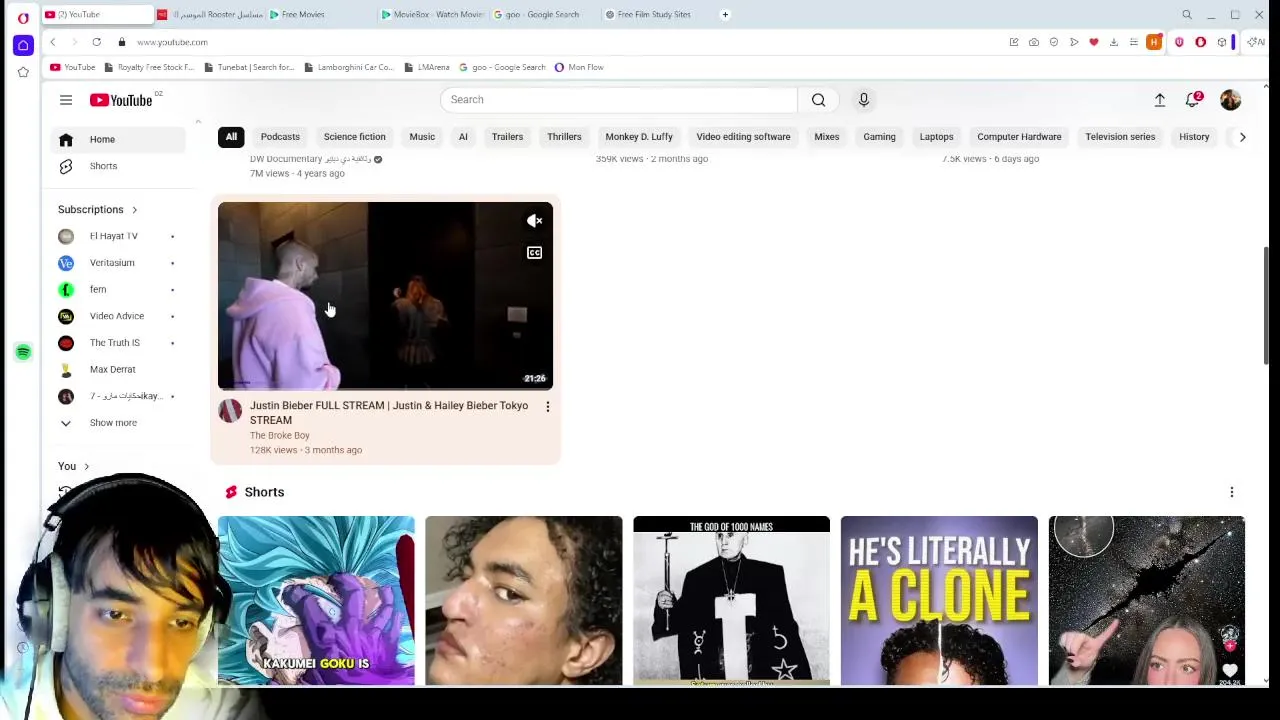Open Justin Bieber FULL STREAM video title
Viewport: 1280px width, 720px height.
[389, 413]
